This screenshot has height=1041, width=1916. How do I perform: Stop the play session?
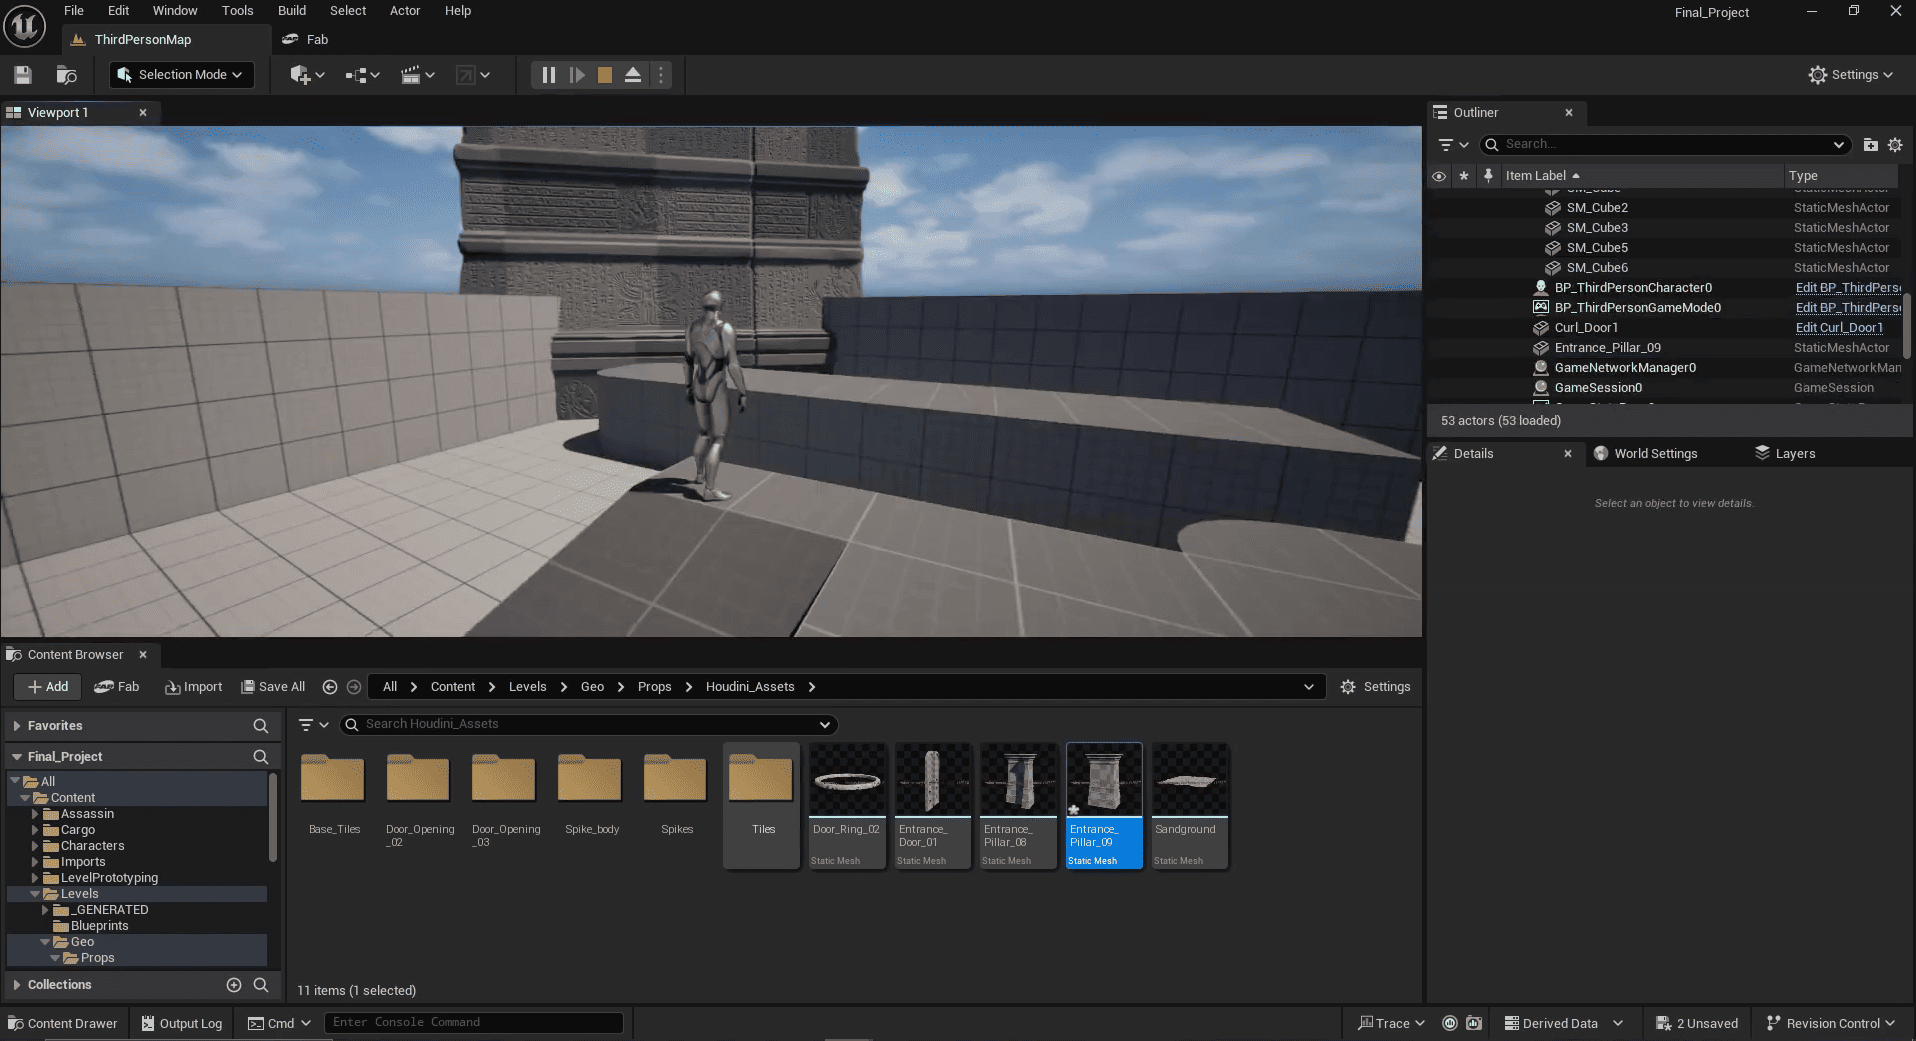click(605, 75)
